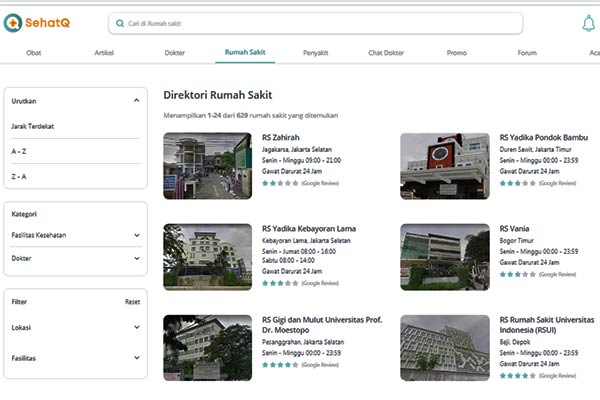The image size is (600, 400).
Task: Sort by Jarak Terdekat
Action: click(33, 126)
